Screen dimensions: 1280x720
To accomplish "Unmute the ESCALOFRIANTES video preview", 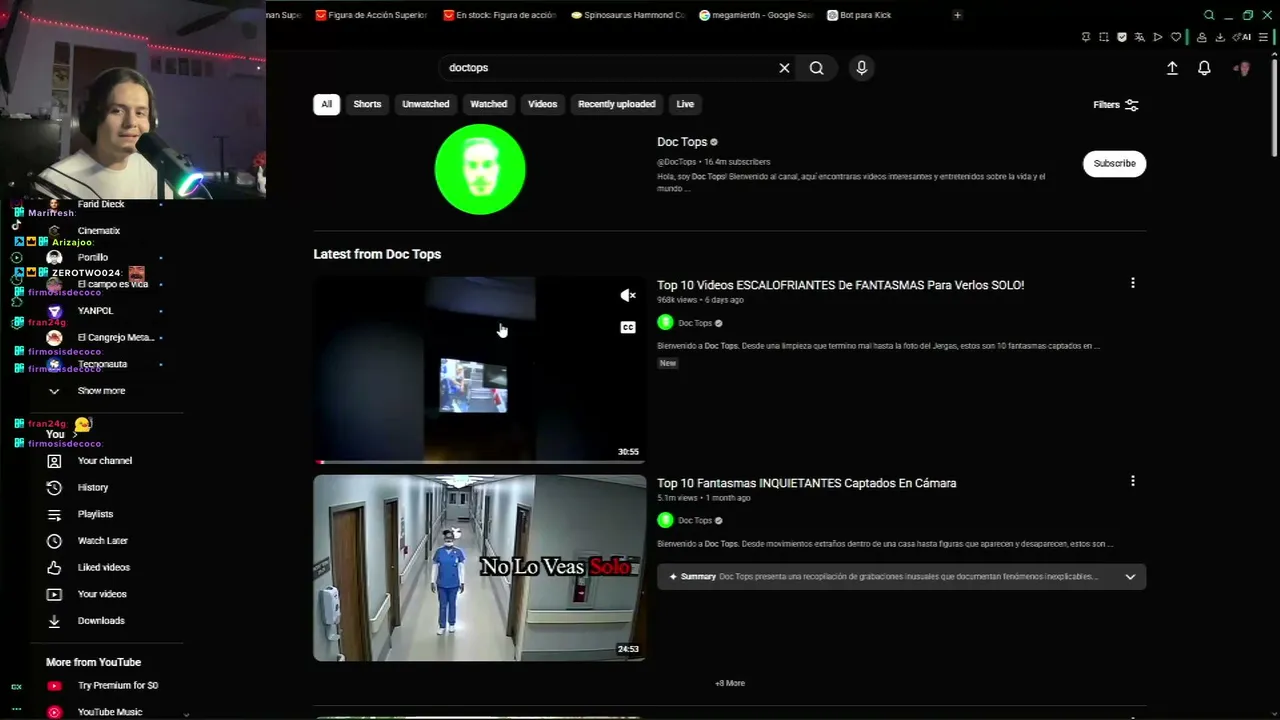I will (628, 295).
